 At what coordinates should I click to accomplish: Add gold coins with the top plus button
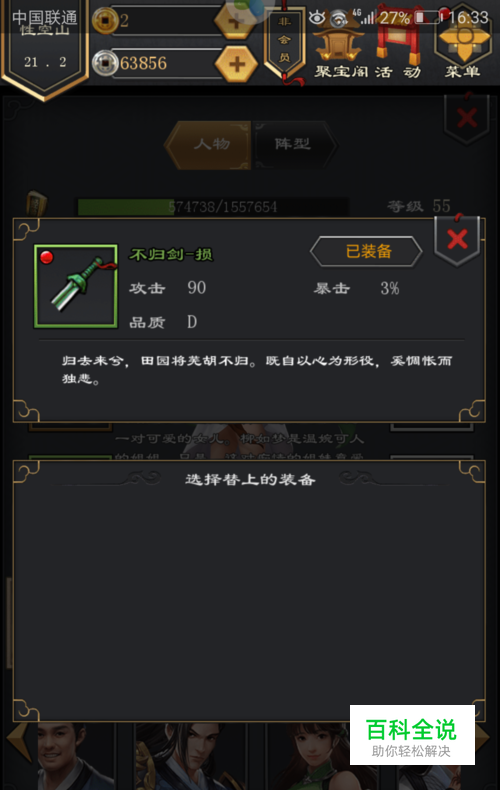235,21
